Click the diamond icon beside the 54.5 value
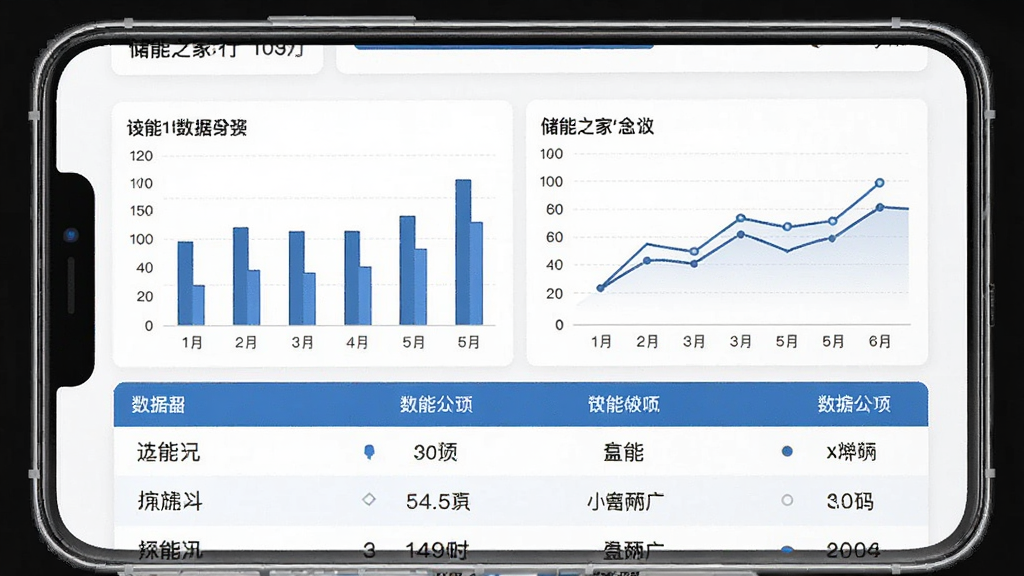Screen dimensions: 1024x576 pos(369,500)
